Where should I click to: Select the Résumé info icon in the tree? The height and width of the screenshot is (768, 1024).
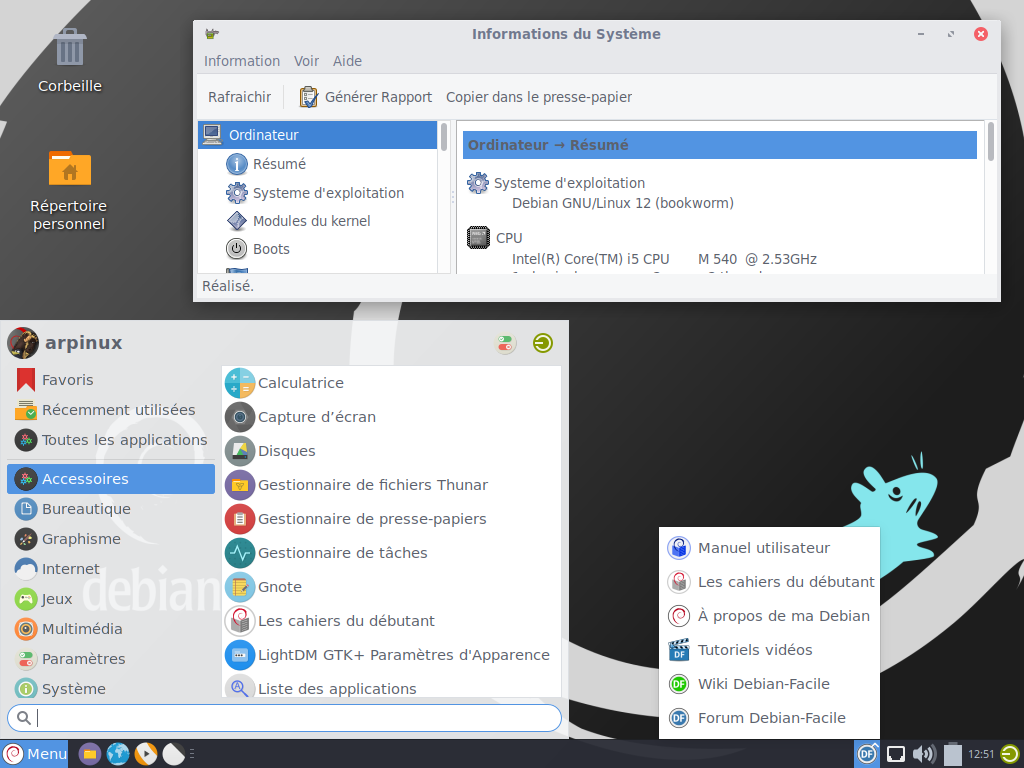236,164
